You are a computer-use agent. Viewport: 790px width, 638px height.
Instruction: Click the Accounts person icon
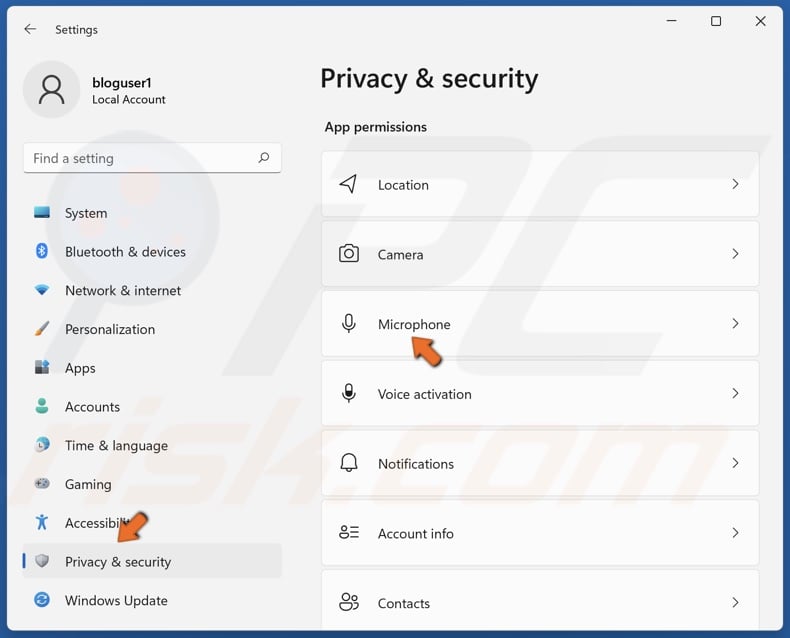pyautogui.click(x=42, y=406)
